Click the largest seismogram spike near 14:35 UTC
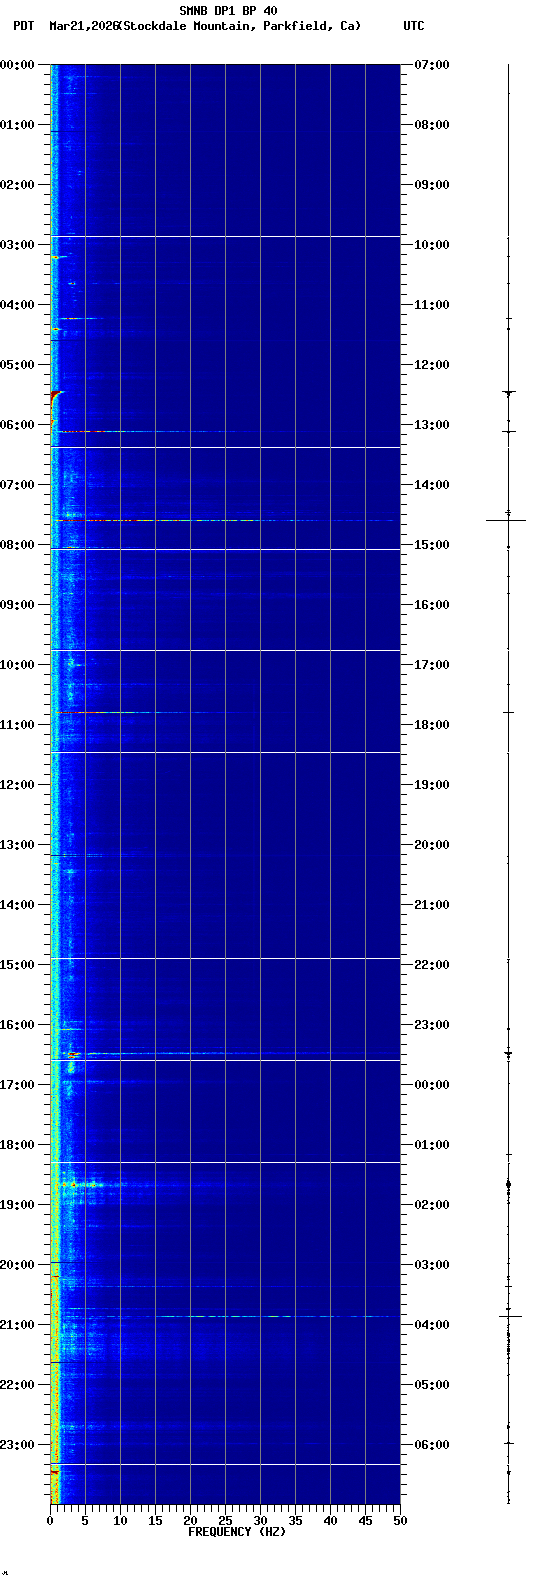Viewport: 552px width, 1584px height. click(506, 520)
